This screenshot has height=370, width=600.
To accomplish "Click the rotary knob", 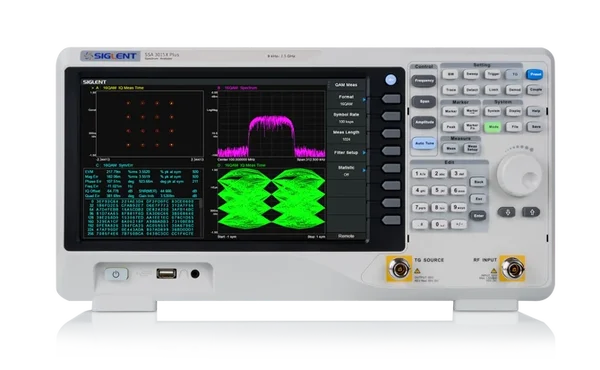I will pyautogui.click(x=519, y=174).
